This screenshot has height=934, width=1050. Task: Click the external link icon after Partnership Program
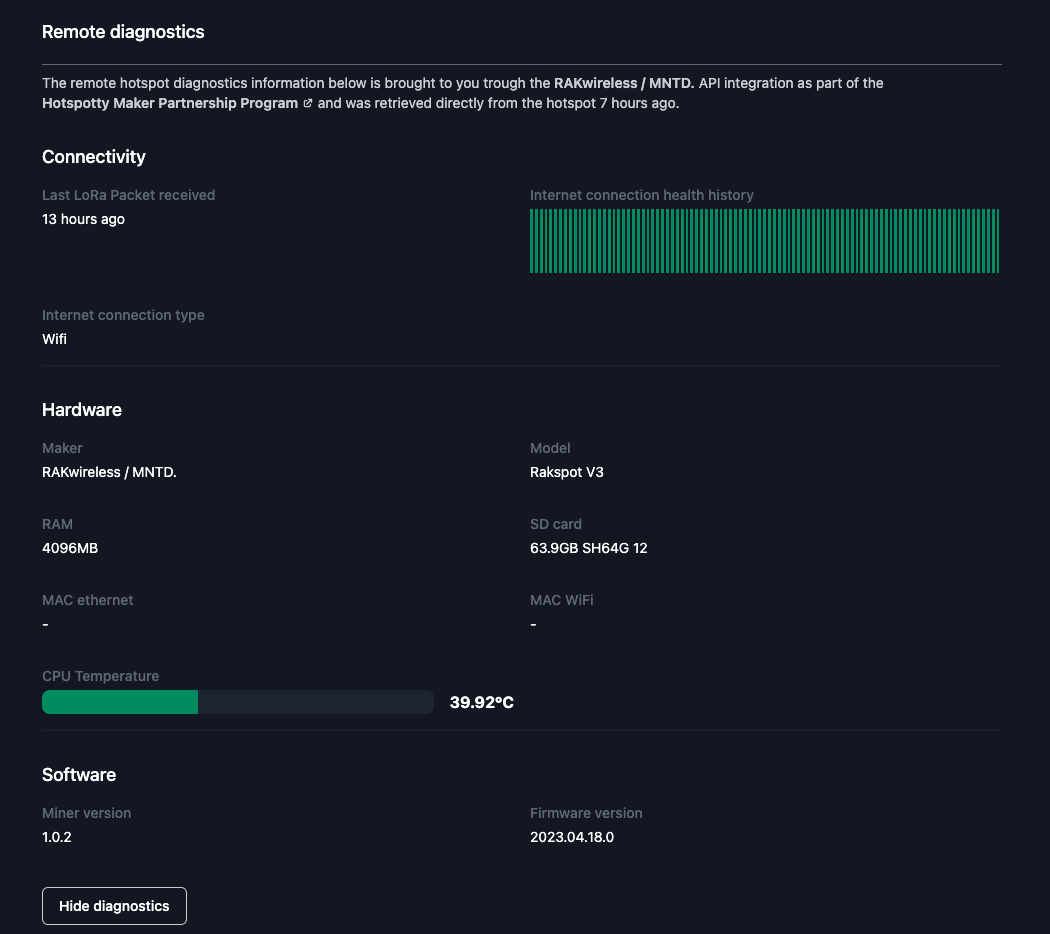(x=307, y=103)
